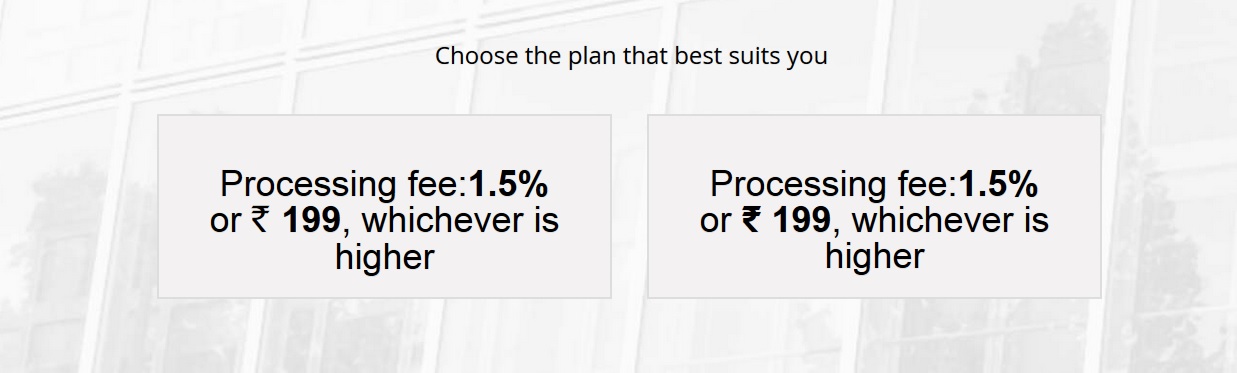Click the word 'or' in left card

[x=225, y=222]
